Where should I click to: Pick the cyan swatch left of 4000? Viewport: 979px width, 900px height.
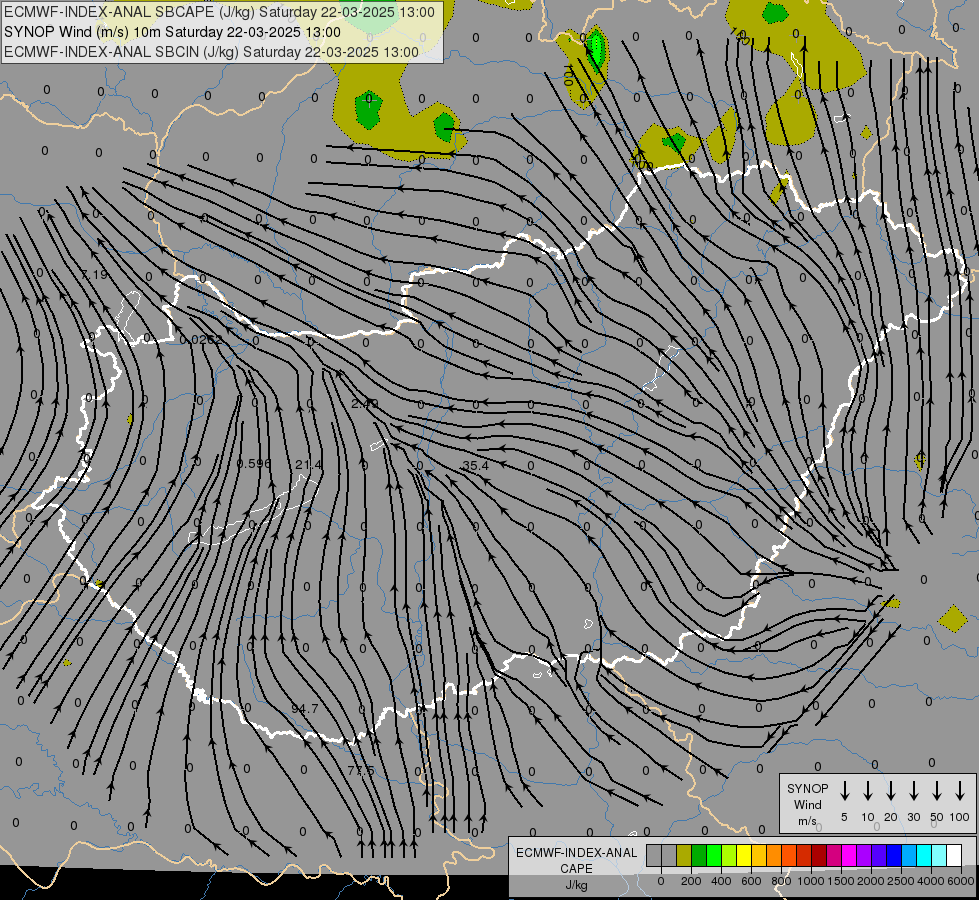[x=924, y=856]
